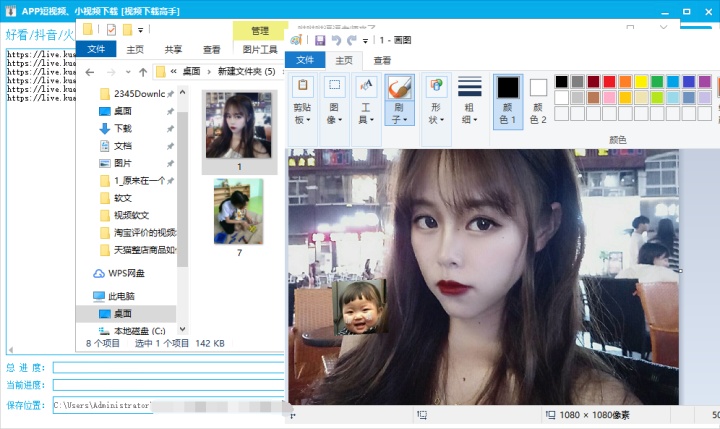
Task: Pick the pink color swatch in second row
Action: pos(609,97)
